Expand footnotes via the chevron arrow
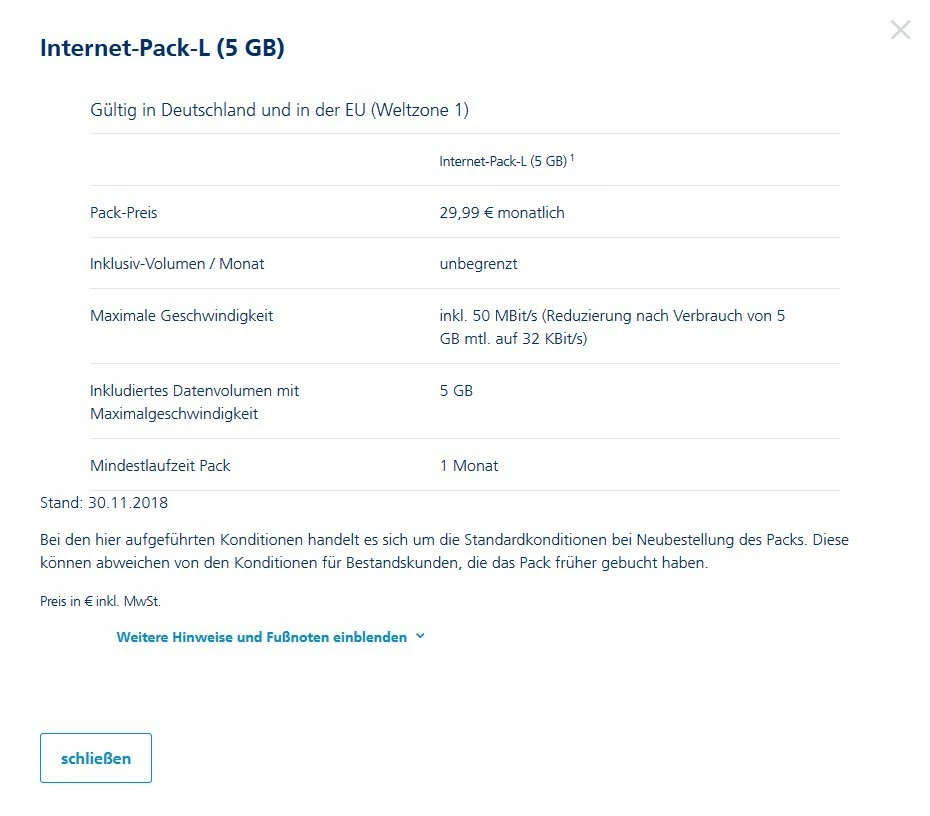930x816 pixels. point(420,636)
